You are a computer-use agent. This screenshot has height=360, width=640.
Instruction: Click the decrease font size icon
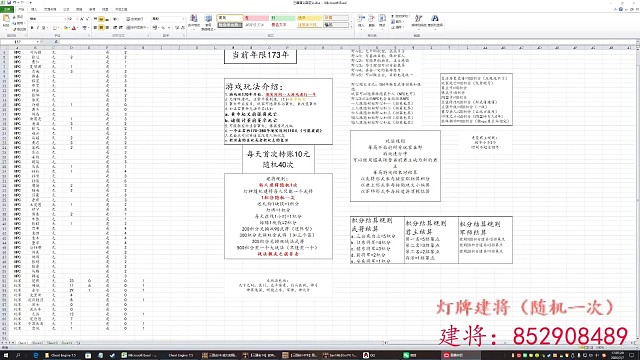87,19
